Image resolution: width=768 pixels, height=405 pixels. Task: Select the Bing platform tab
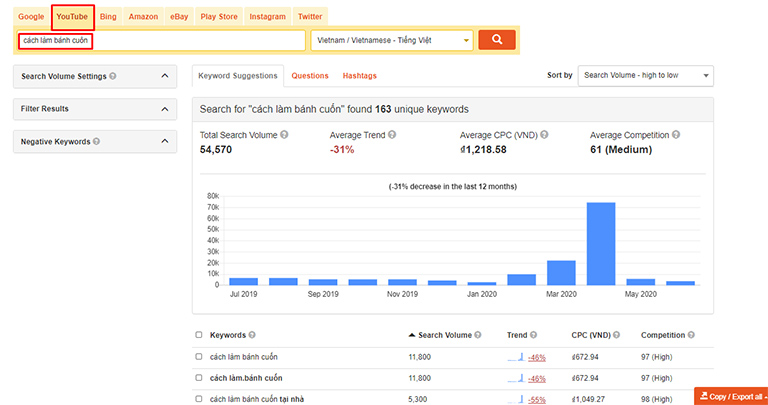tap(108, 17)
